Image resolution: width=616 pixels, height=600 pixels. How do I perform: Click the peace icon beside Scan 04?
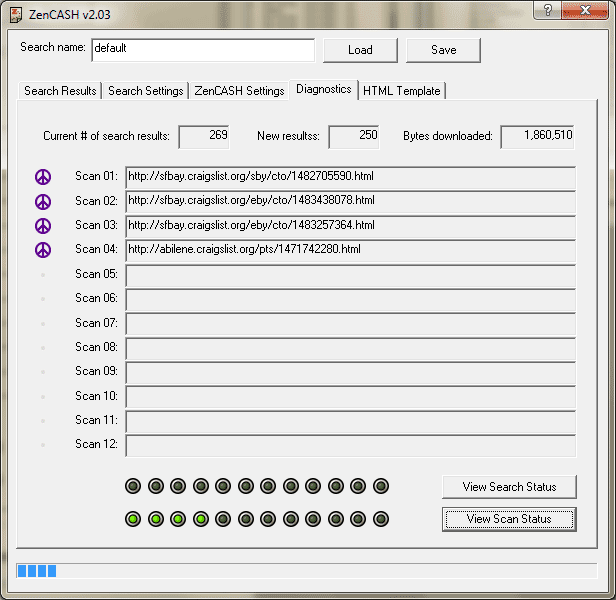[43, 250]
